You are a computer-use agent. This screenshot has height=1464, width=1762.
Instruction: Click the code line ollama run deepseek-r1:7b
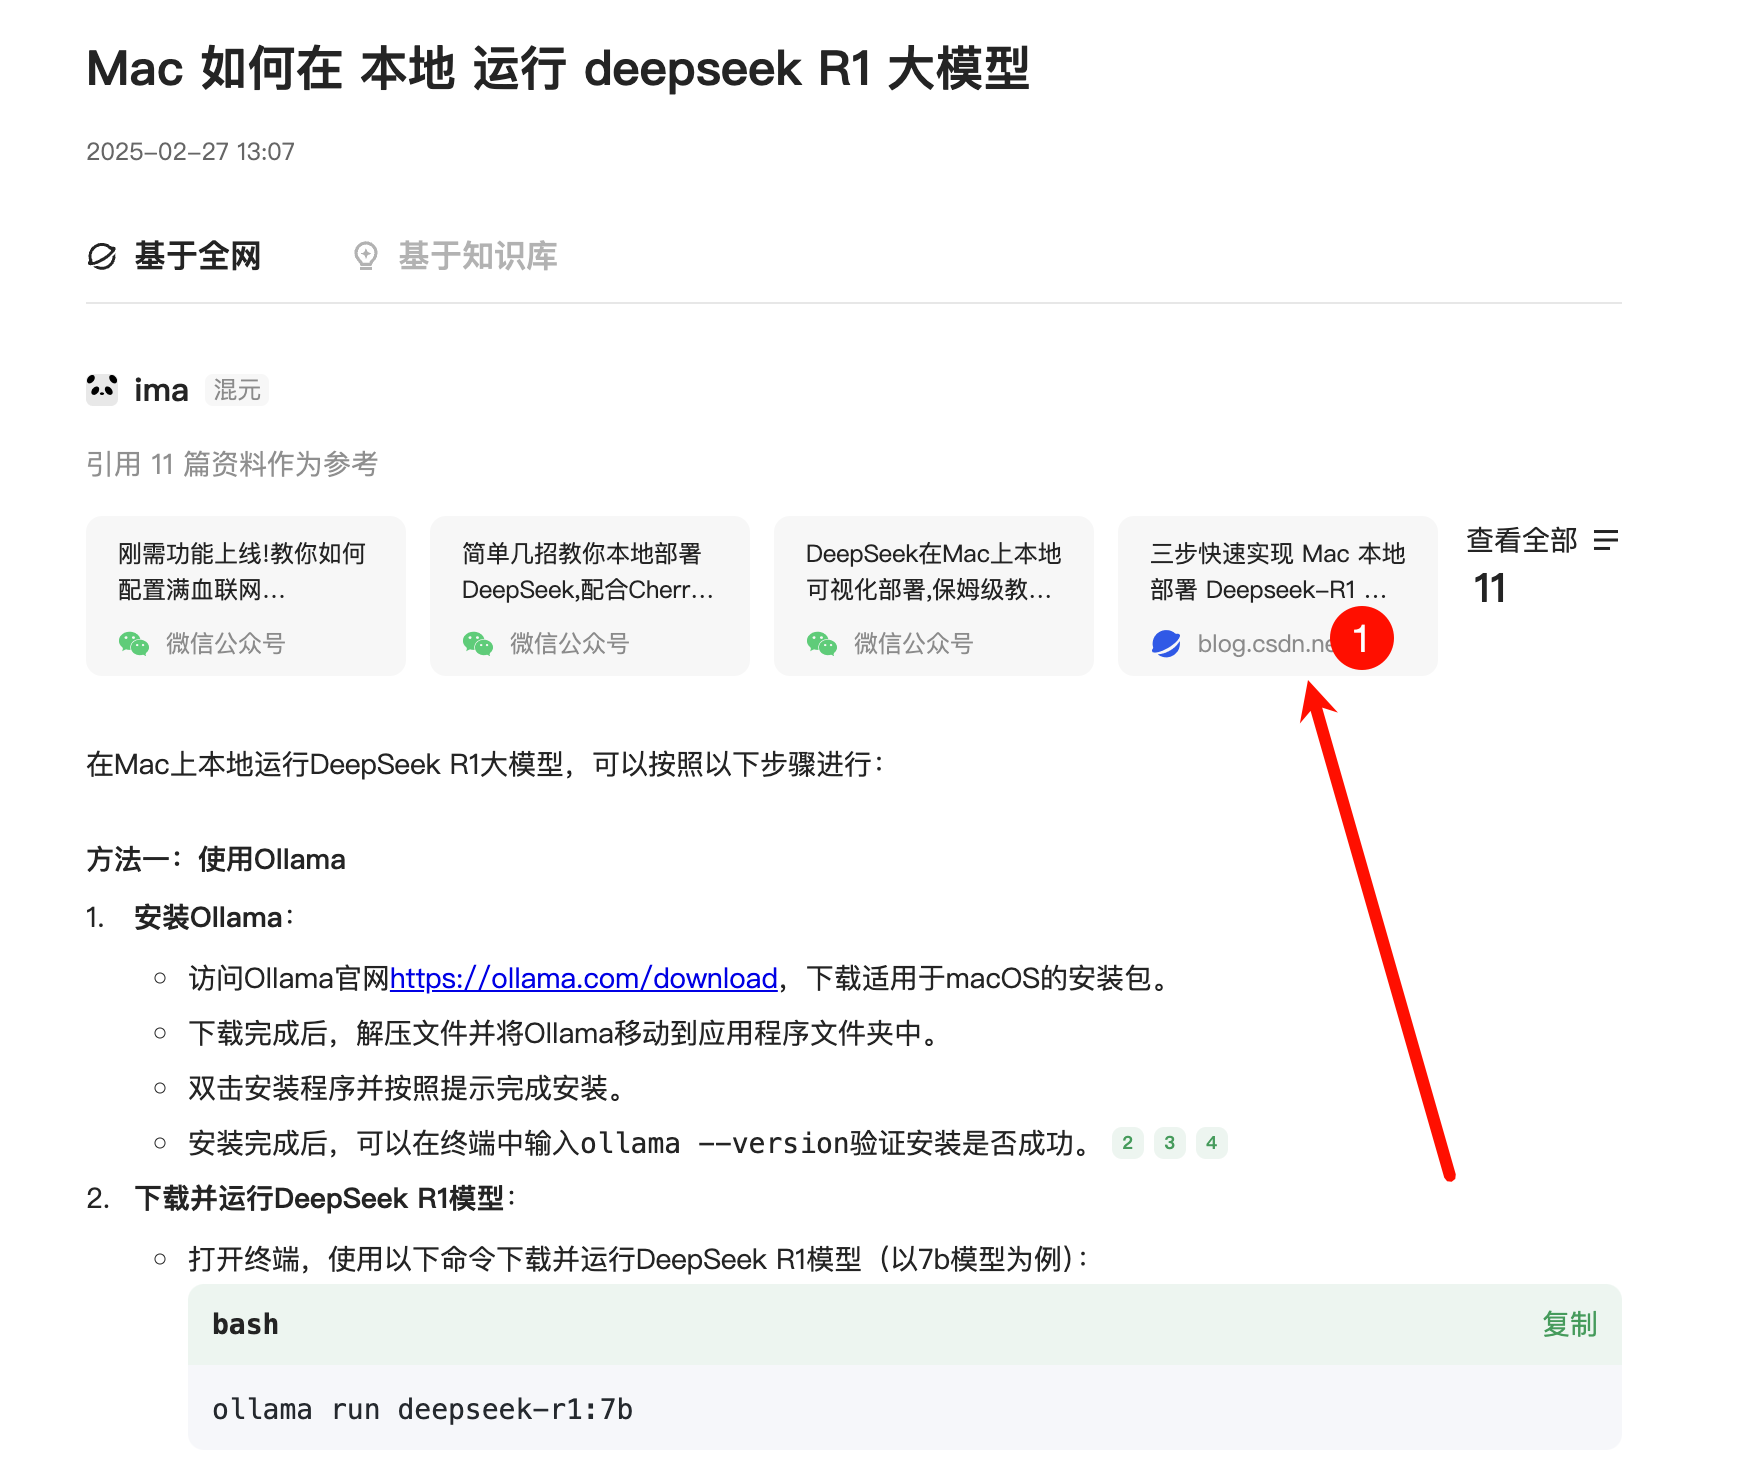[x=423, y=1409]
